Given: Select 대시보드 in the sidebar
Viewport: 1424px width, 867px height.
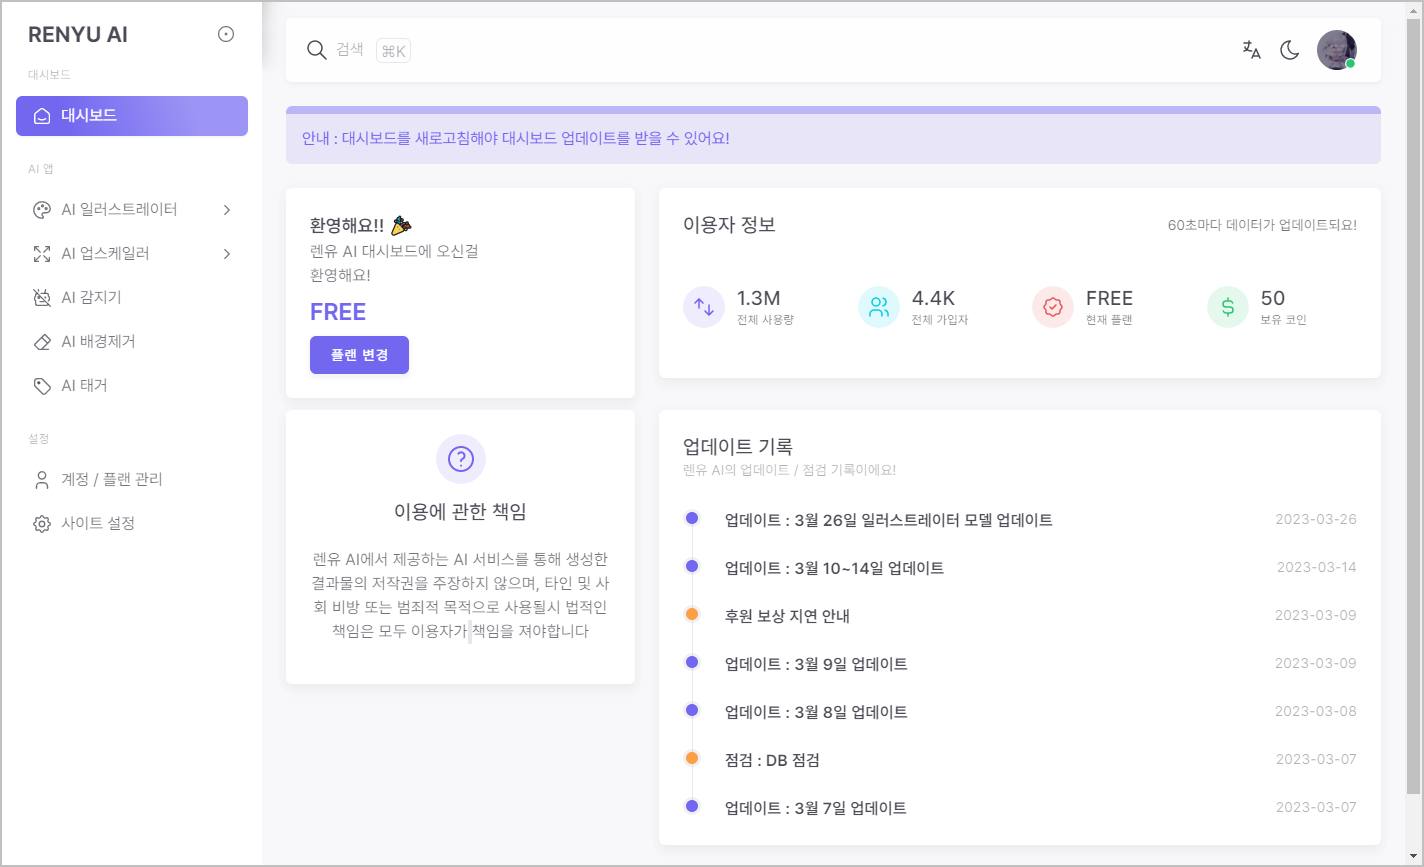Looking at the screenshot, I should tap(131, 116).
